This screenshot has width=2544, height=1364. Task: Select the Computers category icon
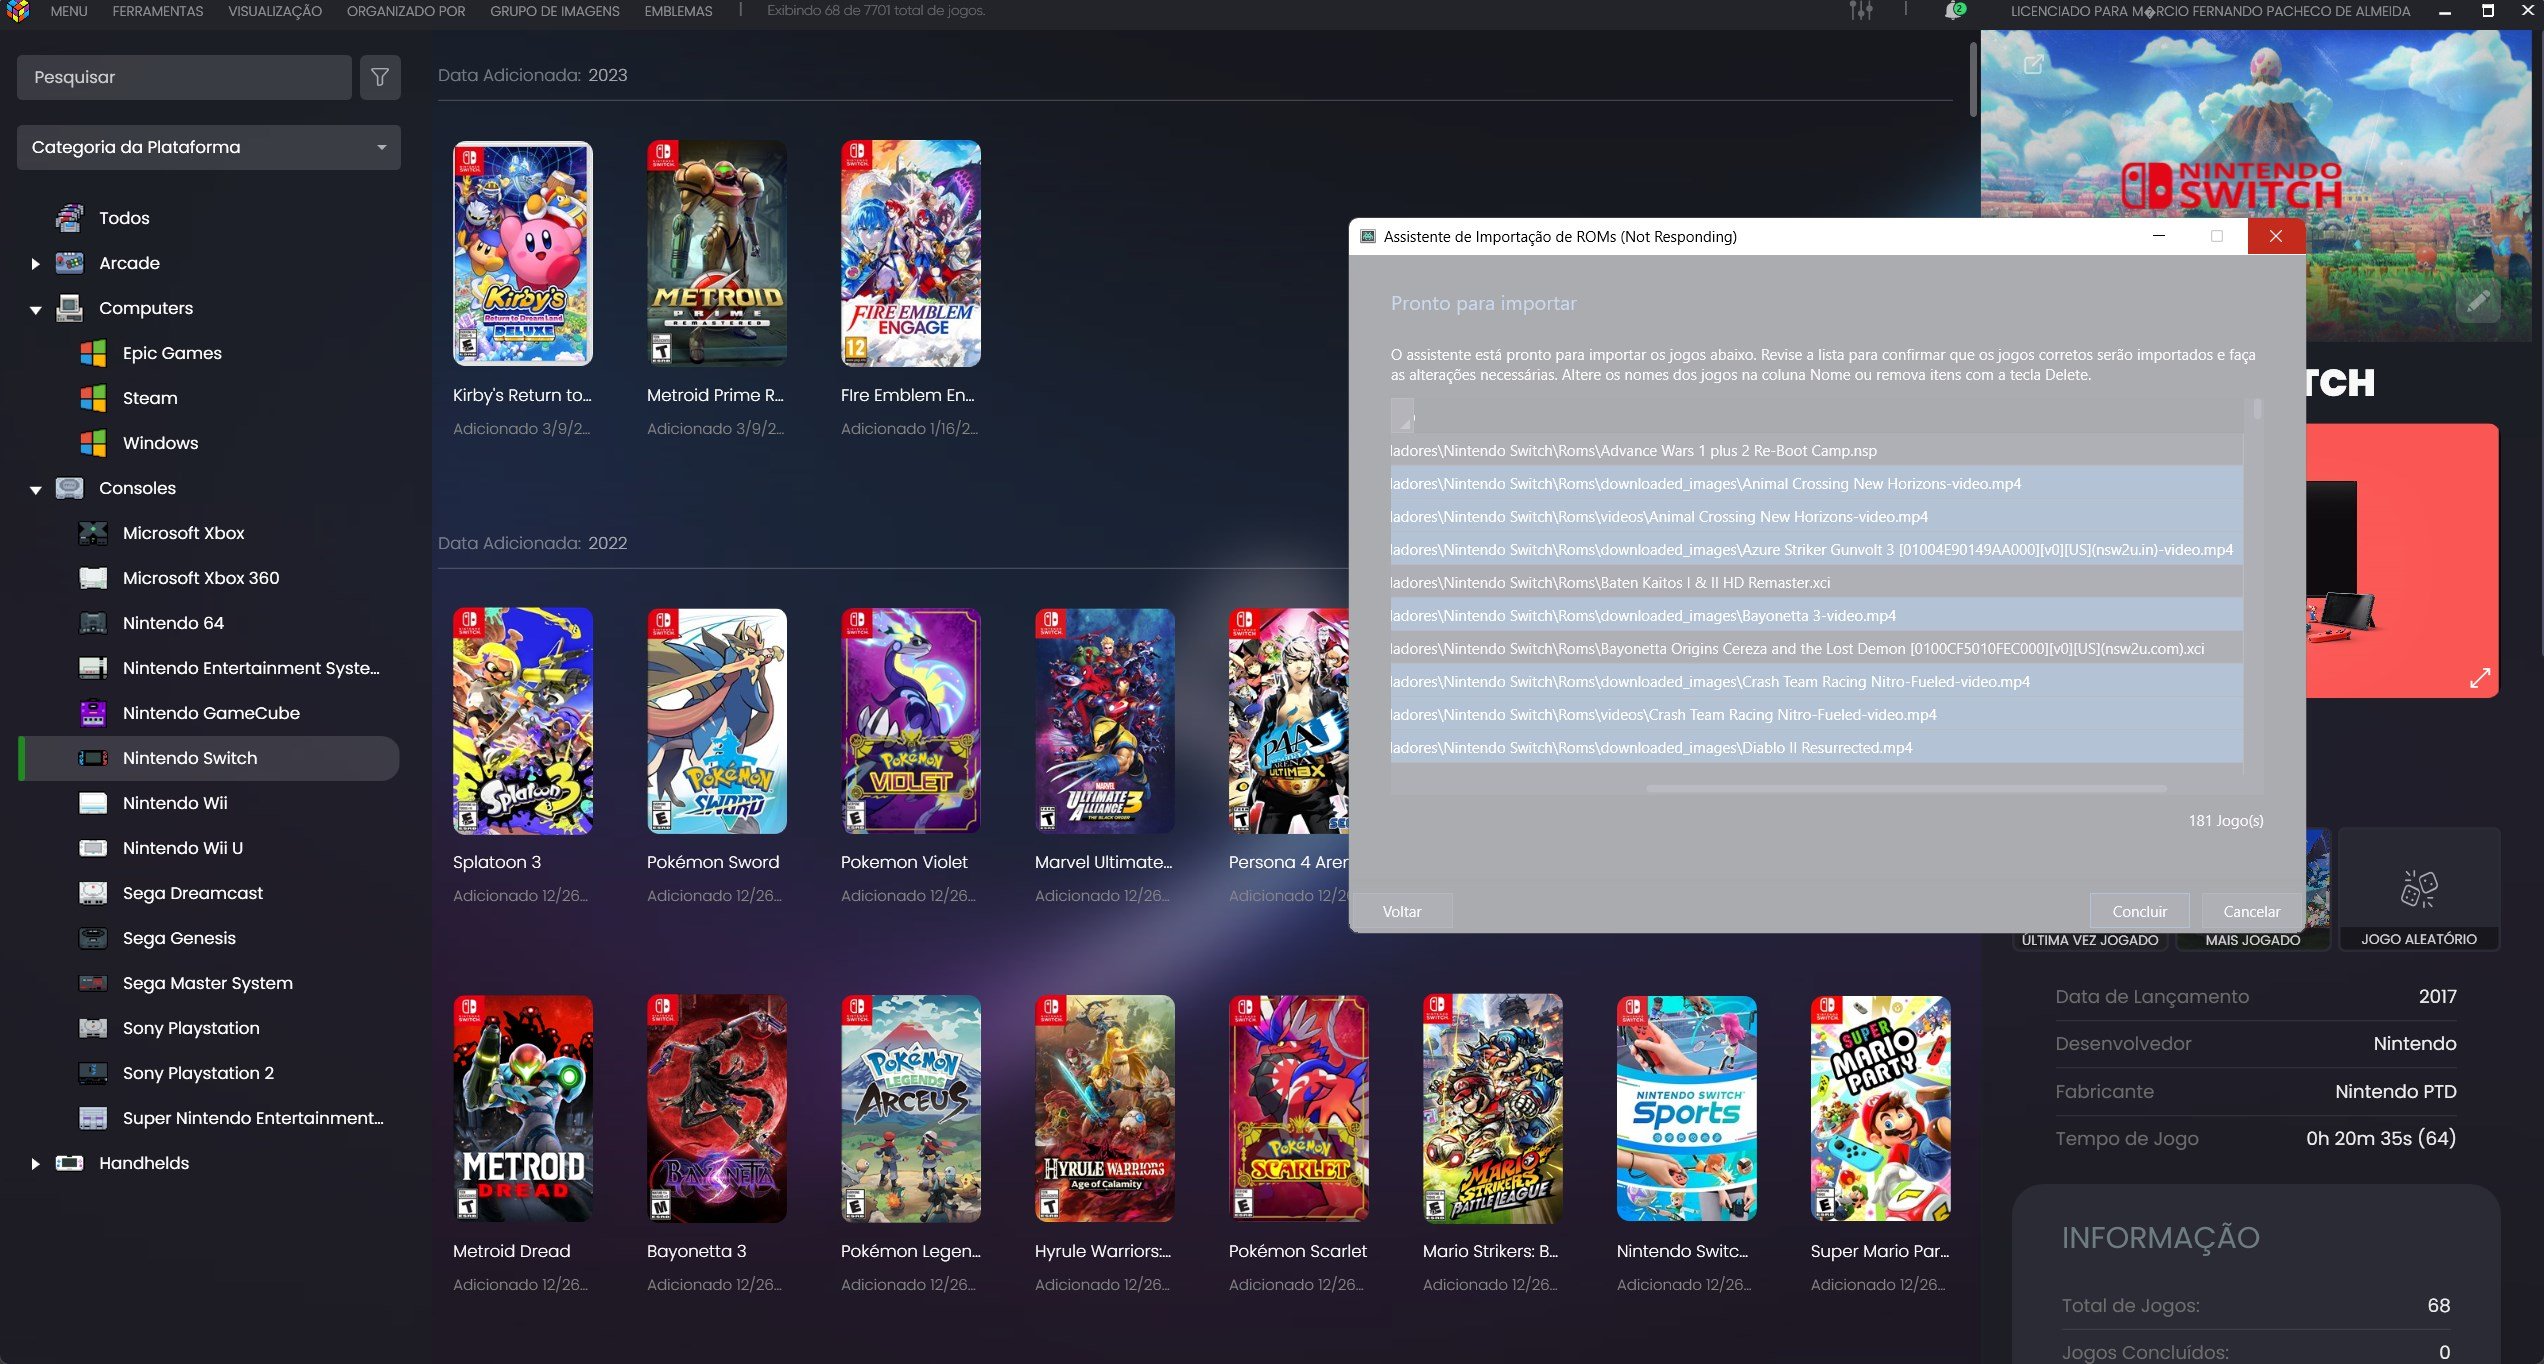(x=69, y=308)
